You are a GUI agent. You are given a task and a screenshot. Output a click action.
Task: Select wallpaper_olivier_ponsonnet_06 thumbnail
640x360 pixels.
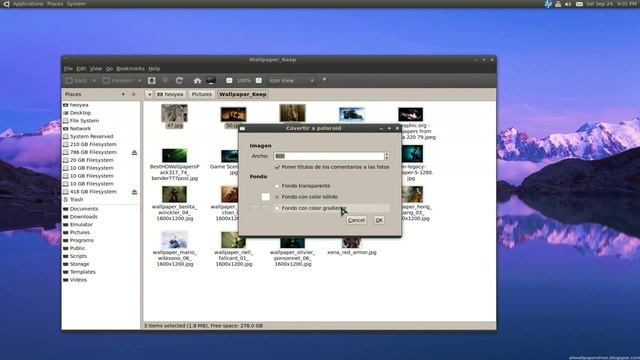(x=292, y=243)
